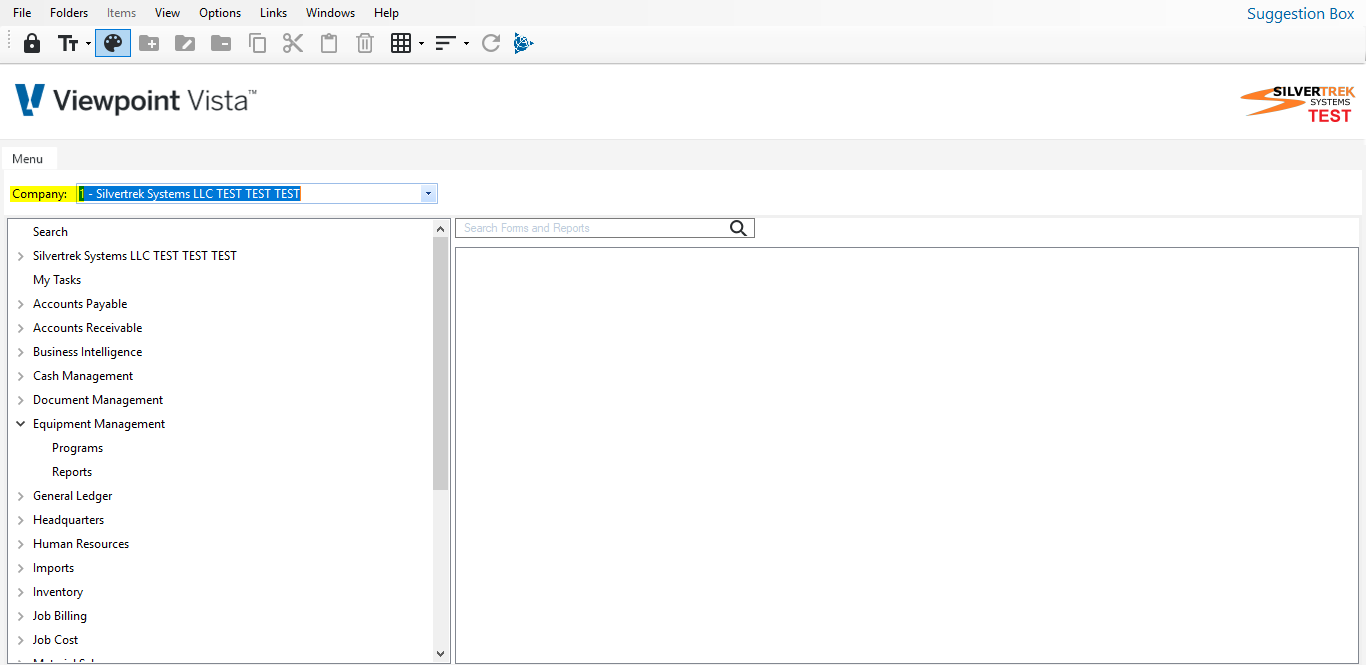Select the General Ledger label

click(72, 496)
